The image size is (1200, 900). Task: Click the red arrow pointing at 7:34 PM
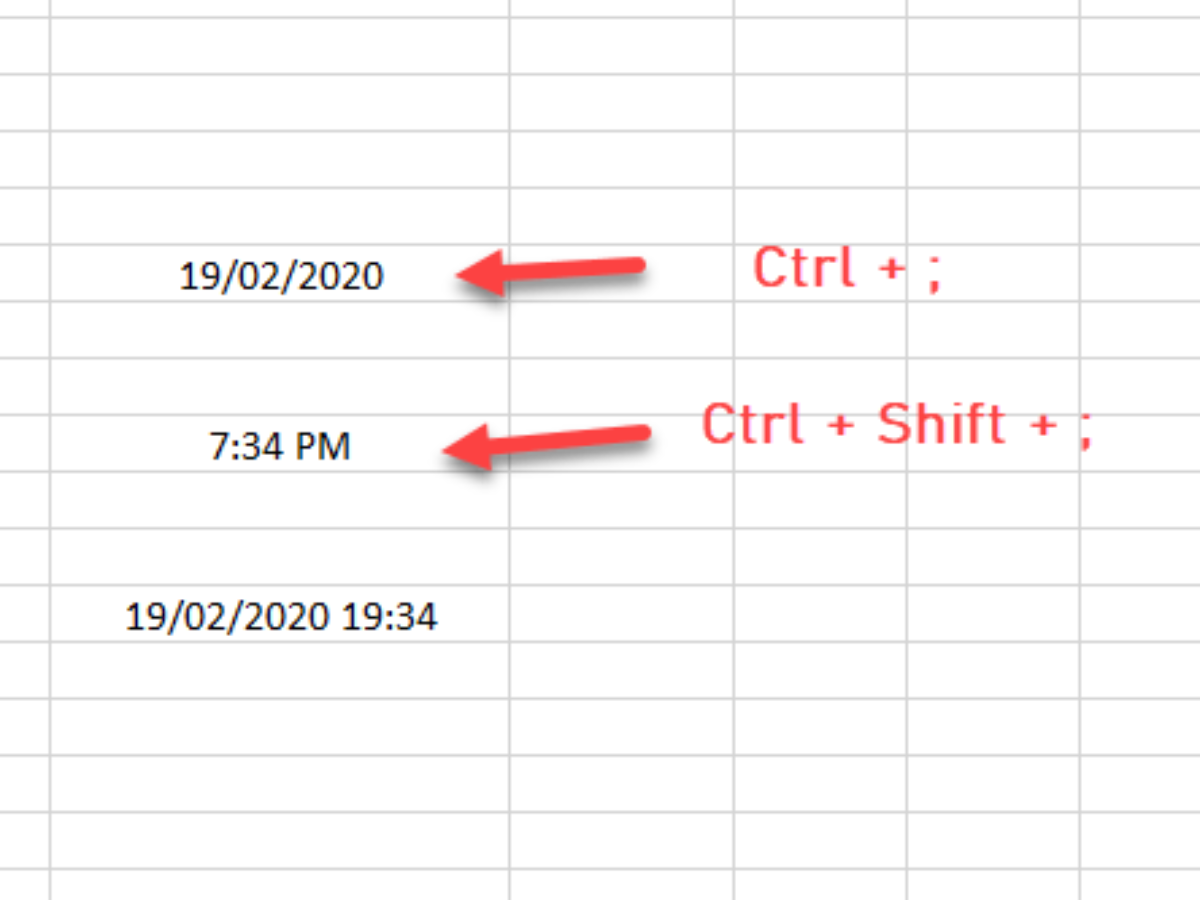[546, 444]
